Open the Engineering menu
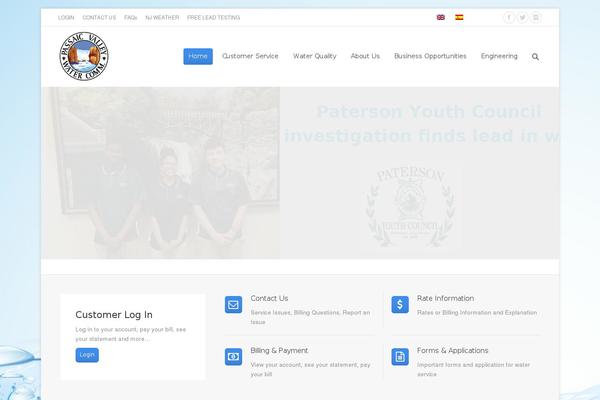Screen dimensions: 600x400 499,56
